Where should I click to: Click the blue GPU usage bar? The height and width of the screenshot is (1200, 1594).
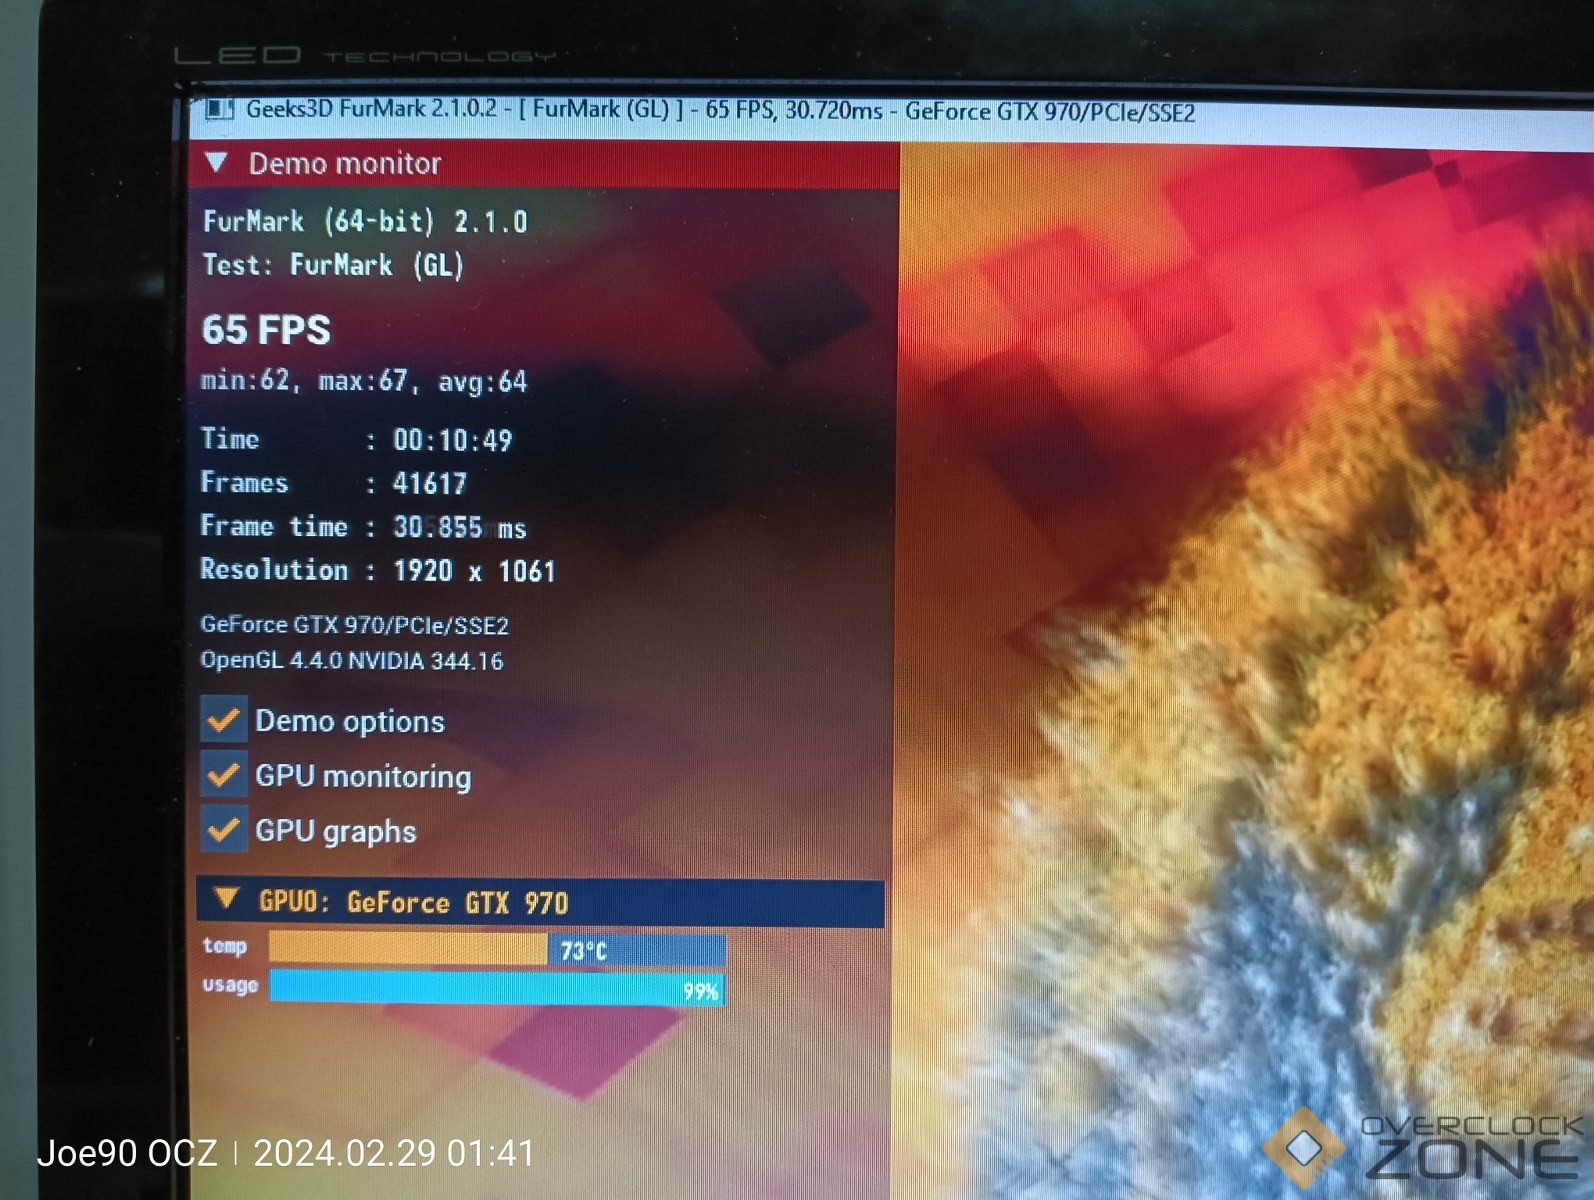click(495, 988)
